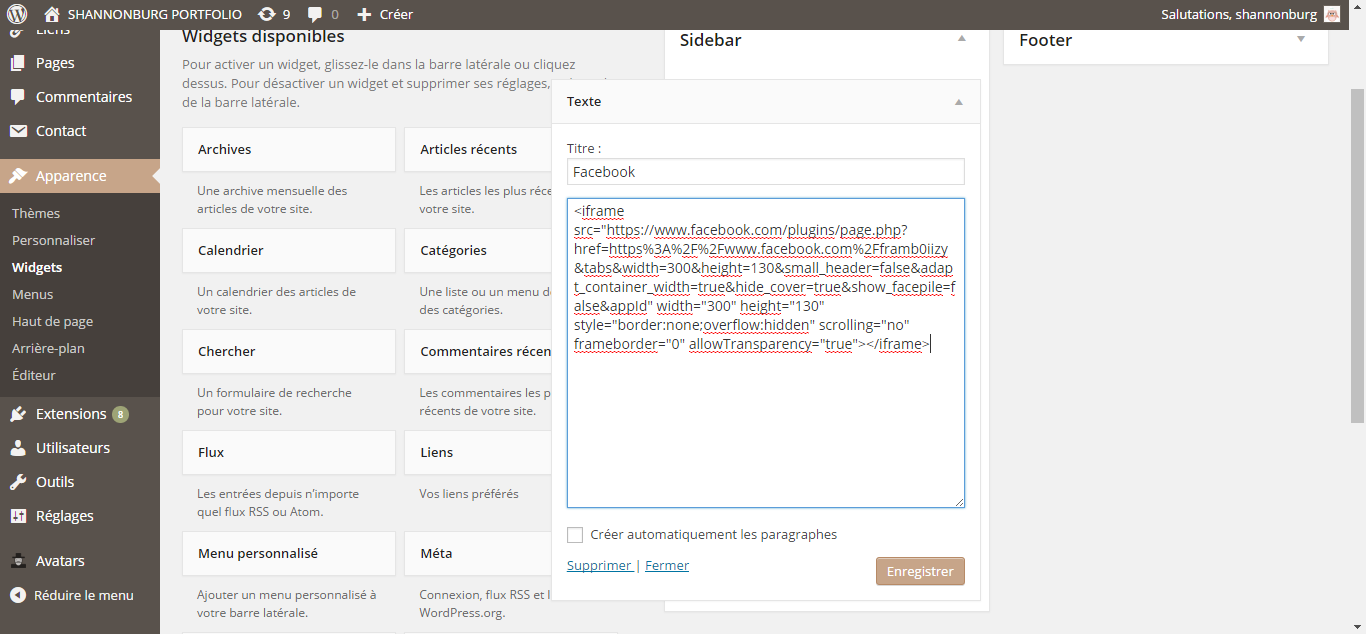Click inside the iframe code textarea

[766, 353]
